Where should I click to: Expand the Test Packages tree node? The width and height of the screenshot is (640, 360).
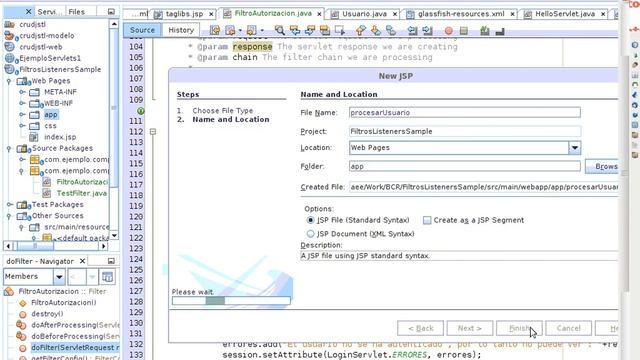9,204
